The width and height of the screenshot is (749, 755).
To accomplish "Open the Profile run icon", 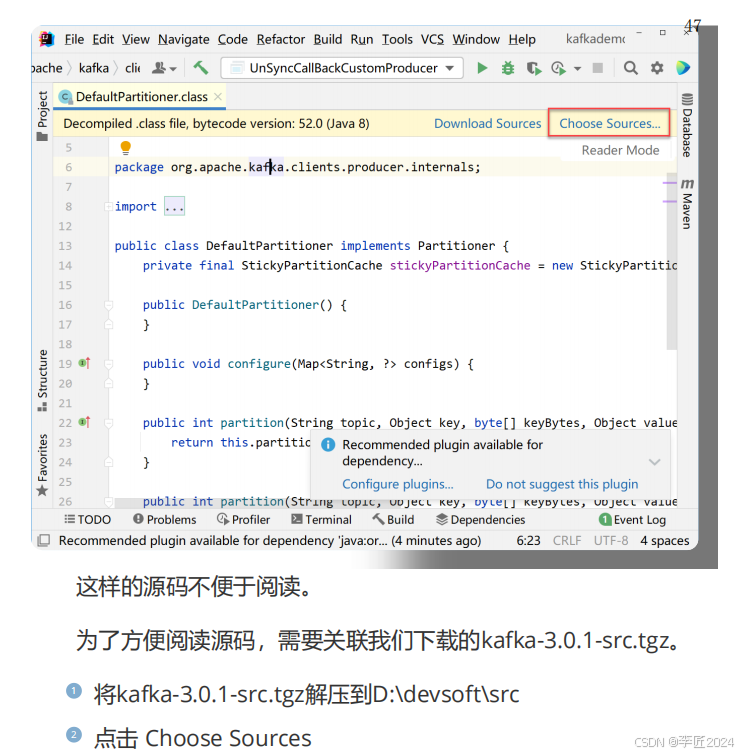I will [558, 68].
